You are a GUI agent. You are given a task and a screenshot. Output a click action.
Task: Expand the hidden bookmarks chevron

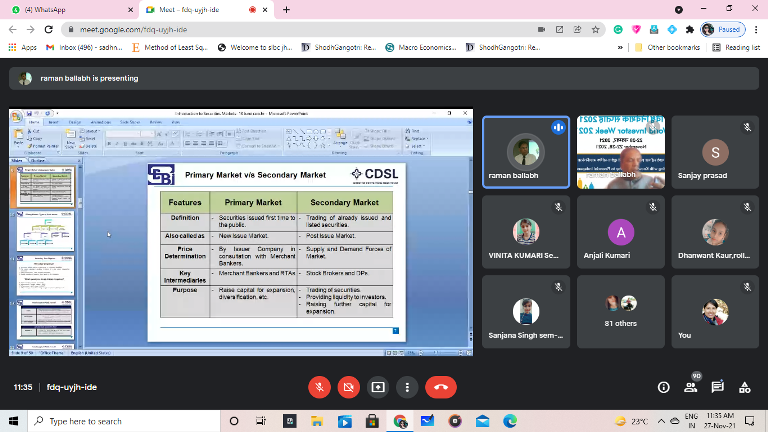pos(620,48)
